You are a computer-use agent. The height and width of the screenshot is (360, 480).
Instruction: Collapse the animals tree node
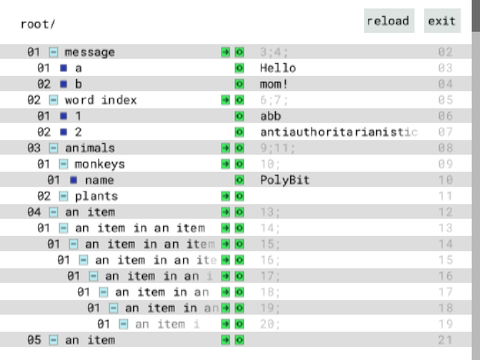pyautogui.click(x=54, y=148)
